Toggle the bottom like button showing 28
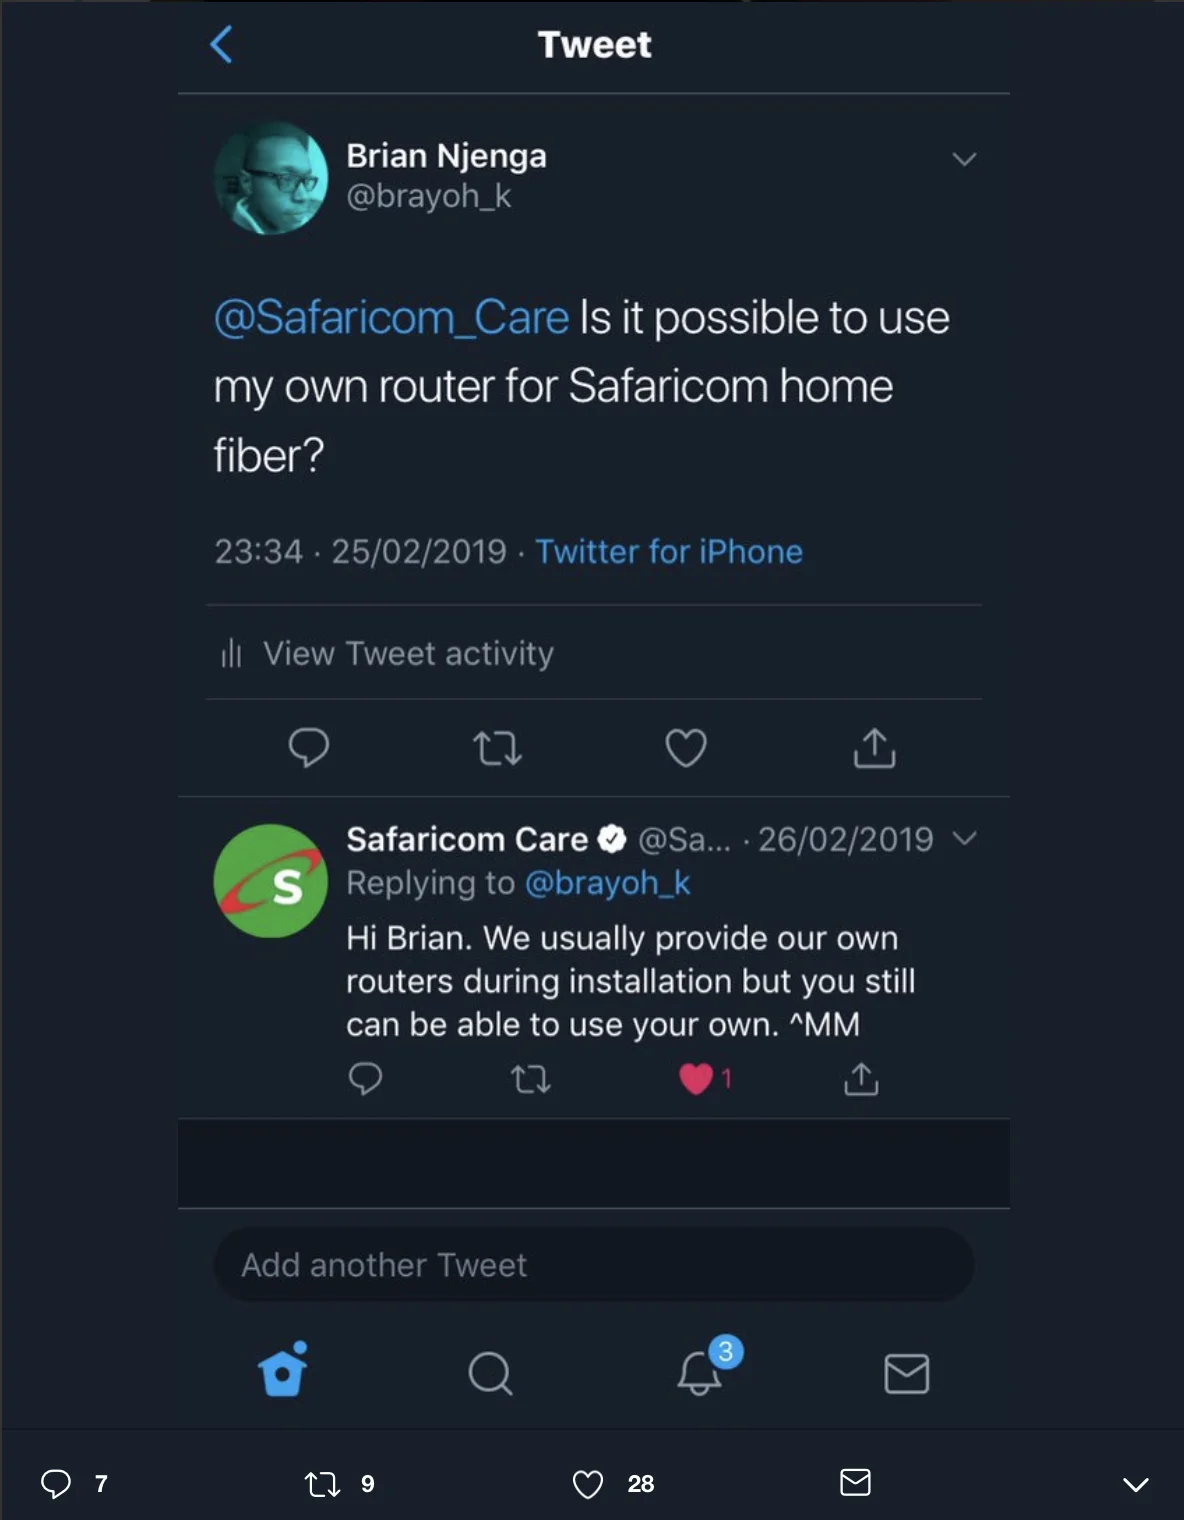This screenshot has height=1520, width=1184. point(588,1484)
